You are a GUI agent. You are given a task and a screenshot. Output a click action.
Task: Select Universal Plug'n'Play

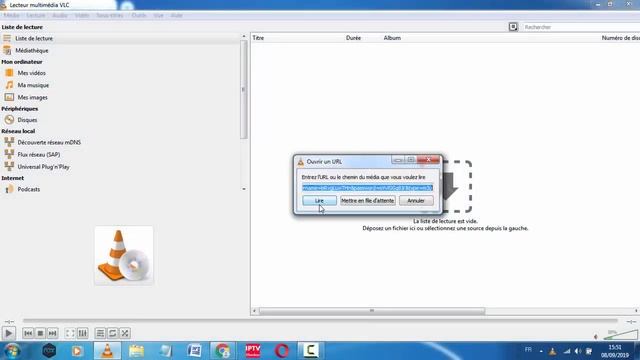pyautogui.click(x=43, y=167)
